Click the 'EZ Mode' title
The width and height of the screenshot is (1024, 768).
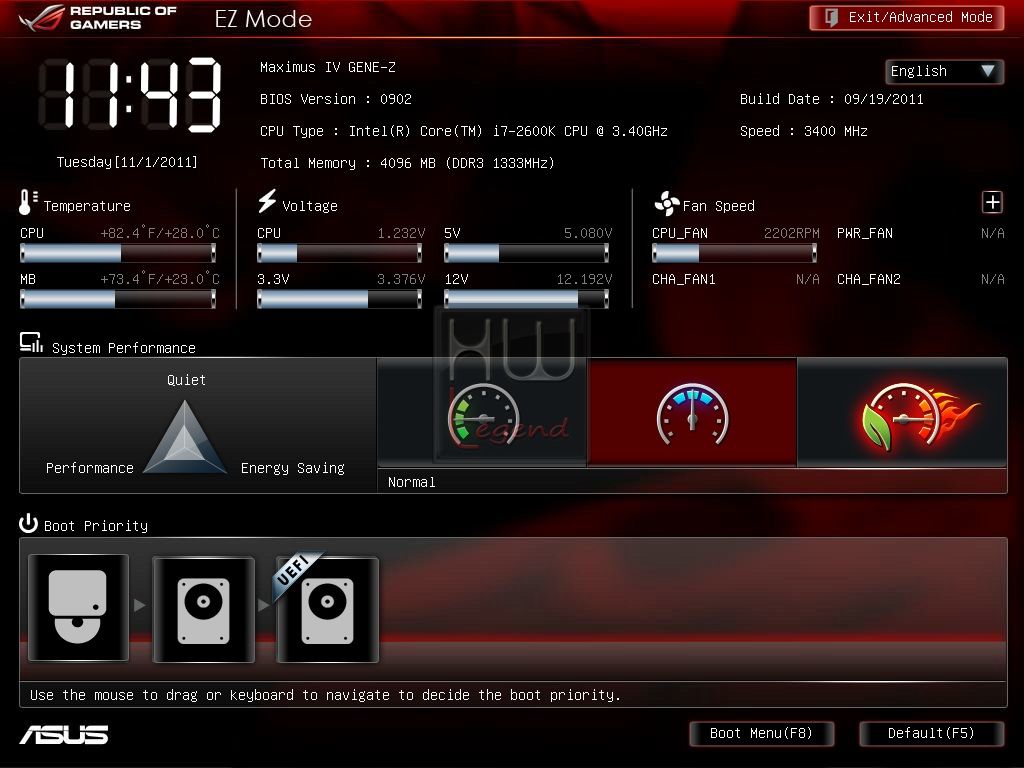click(x=263, y=19)
